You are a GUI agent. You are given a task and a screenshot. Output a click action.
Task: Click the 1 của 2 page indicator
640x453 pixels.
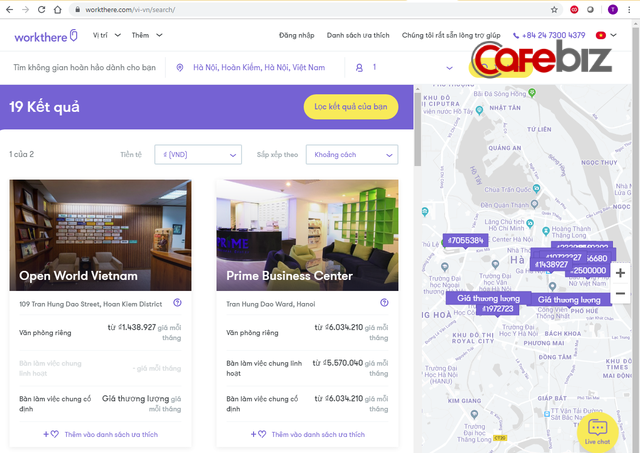(x=22, y=154)
